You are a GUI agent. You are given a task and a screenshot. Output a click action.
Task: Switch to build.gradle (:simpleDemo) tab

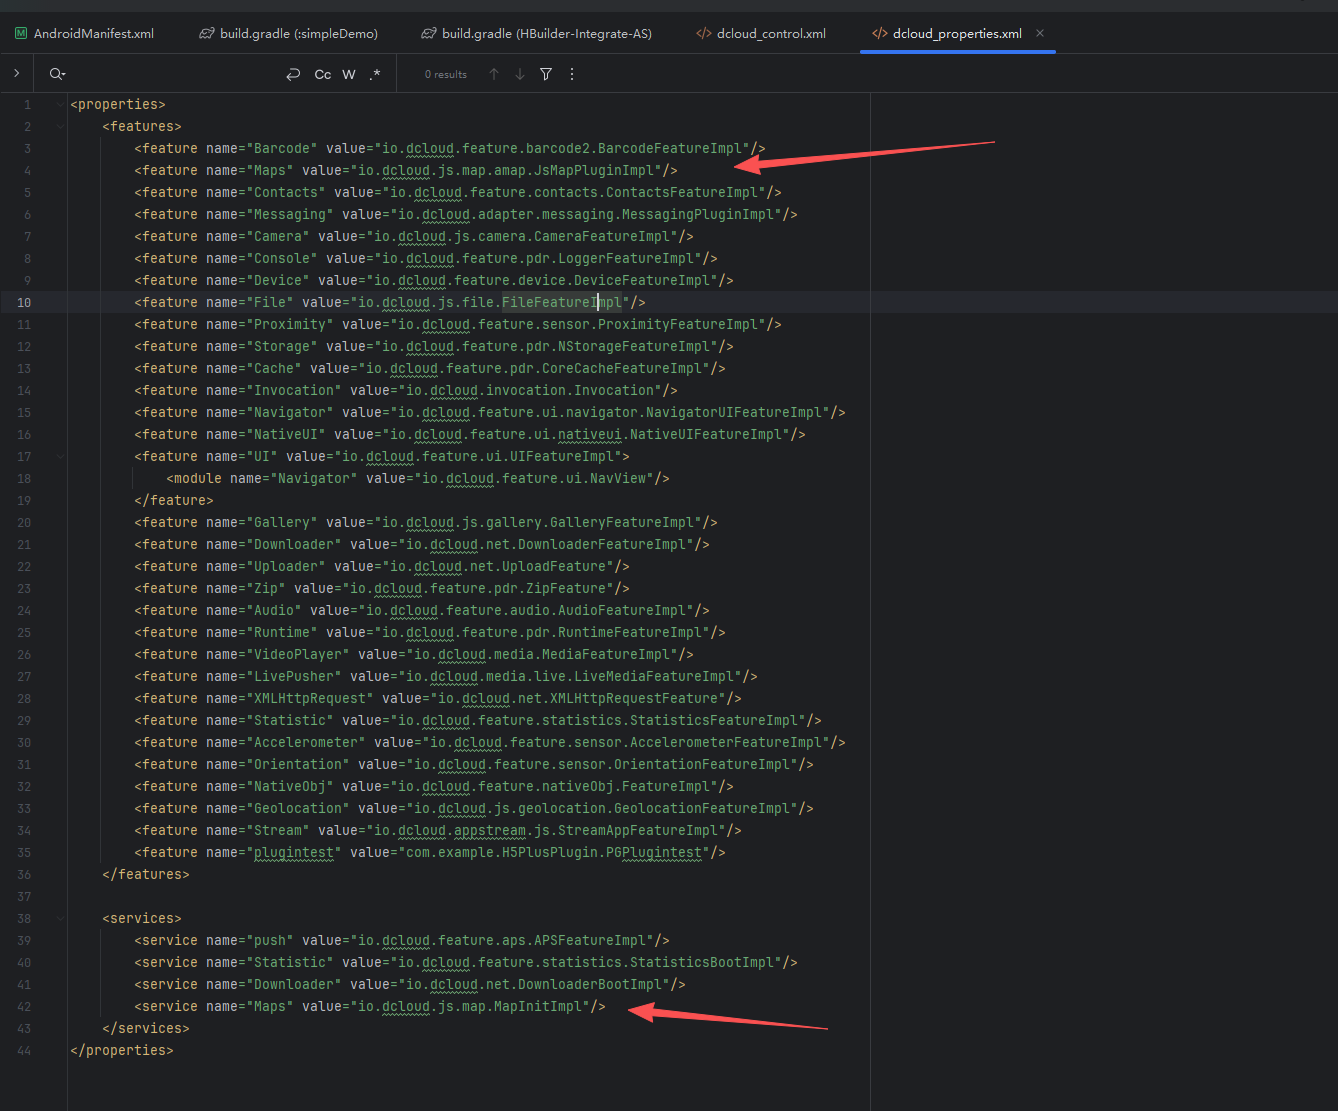pyautogui.click(x=288, y=33)
